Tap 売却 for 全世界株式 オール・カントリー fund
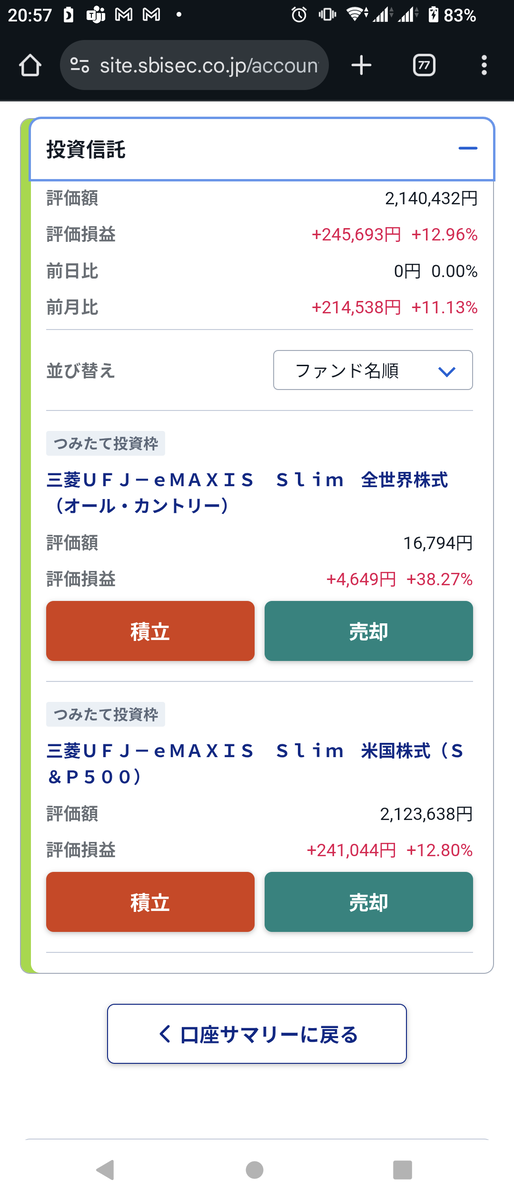 (368, 631)
